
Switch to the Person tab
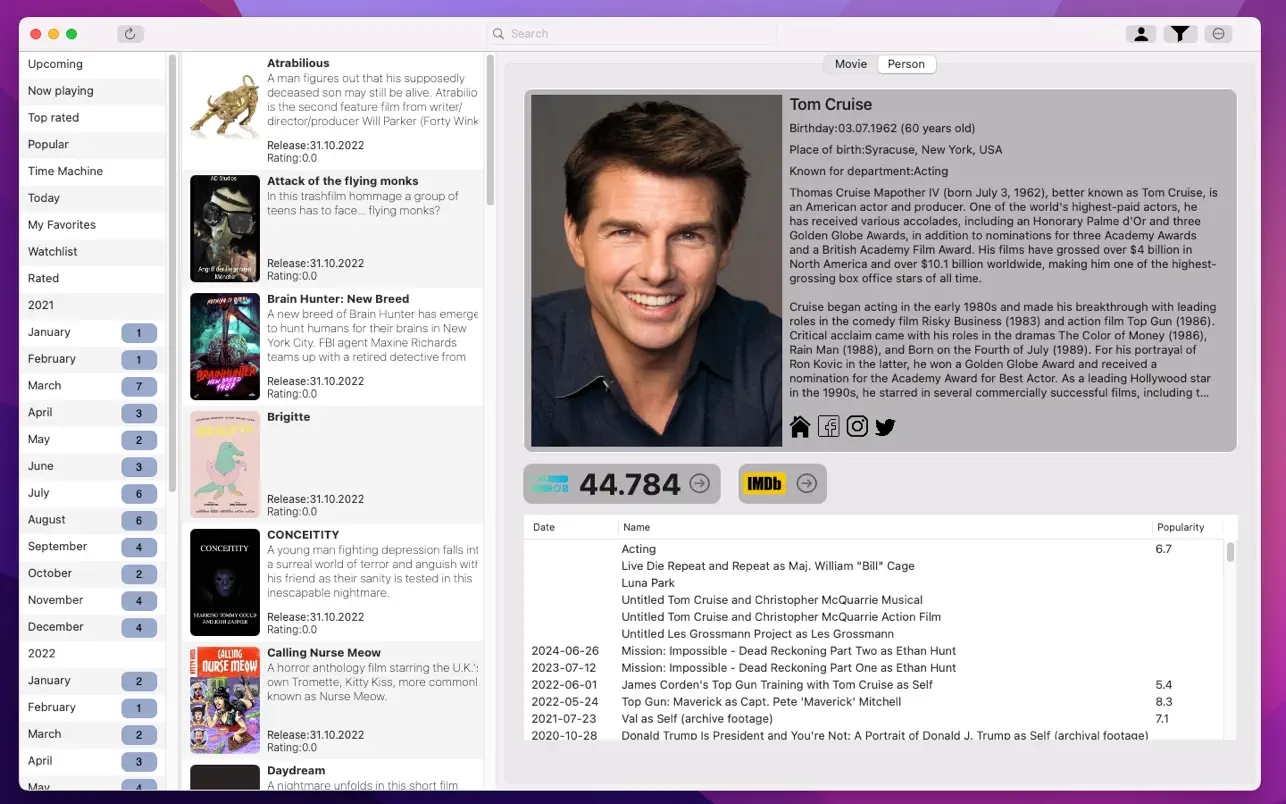906,64
